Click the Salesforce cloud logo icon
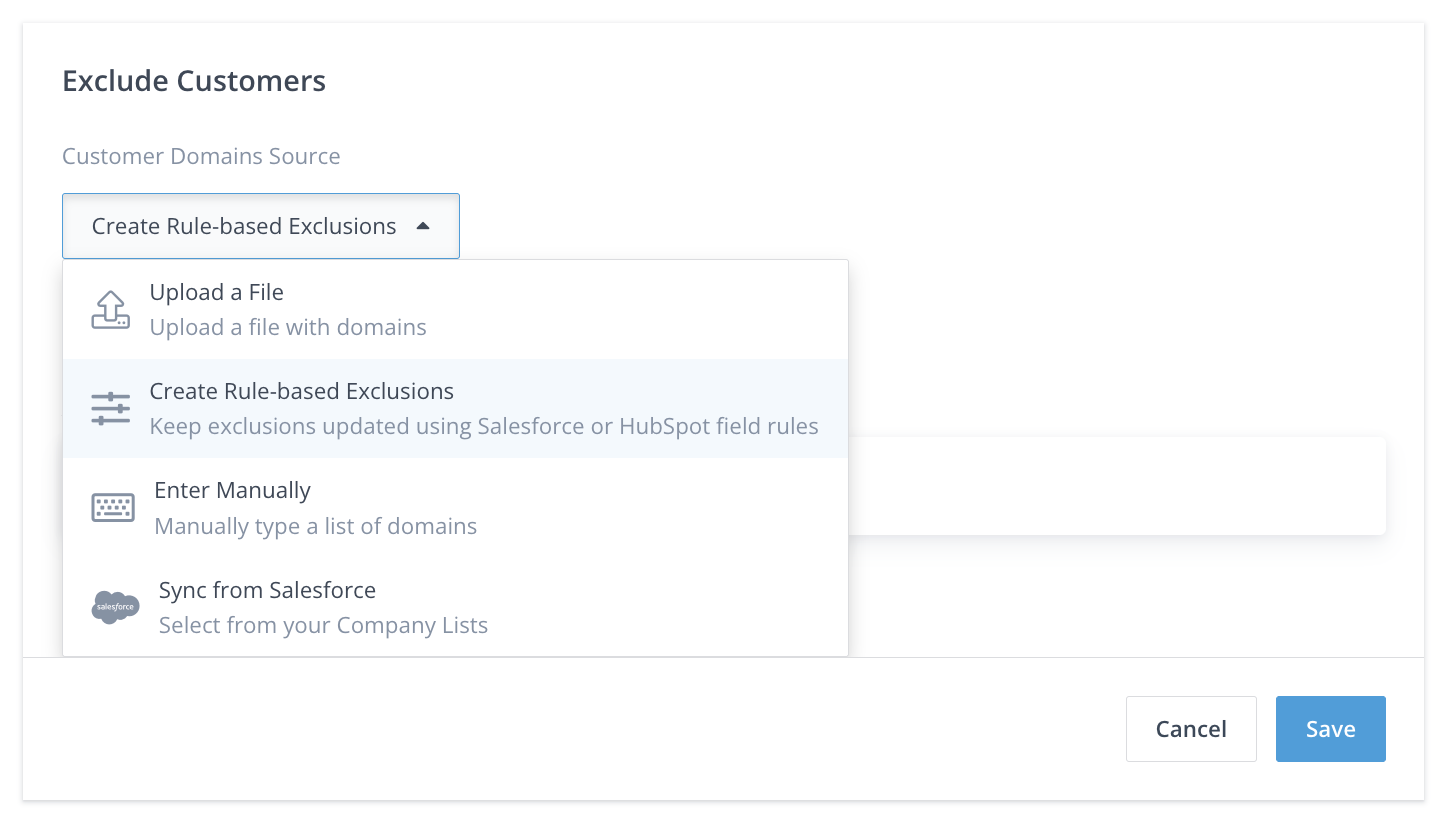This screenshot has height=834, width=1448. [x=115, y=607]
